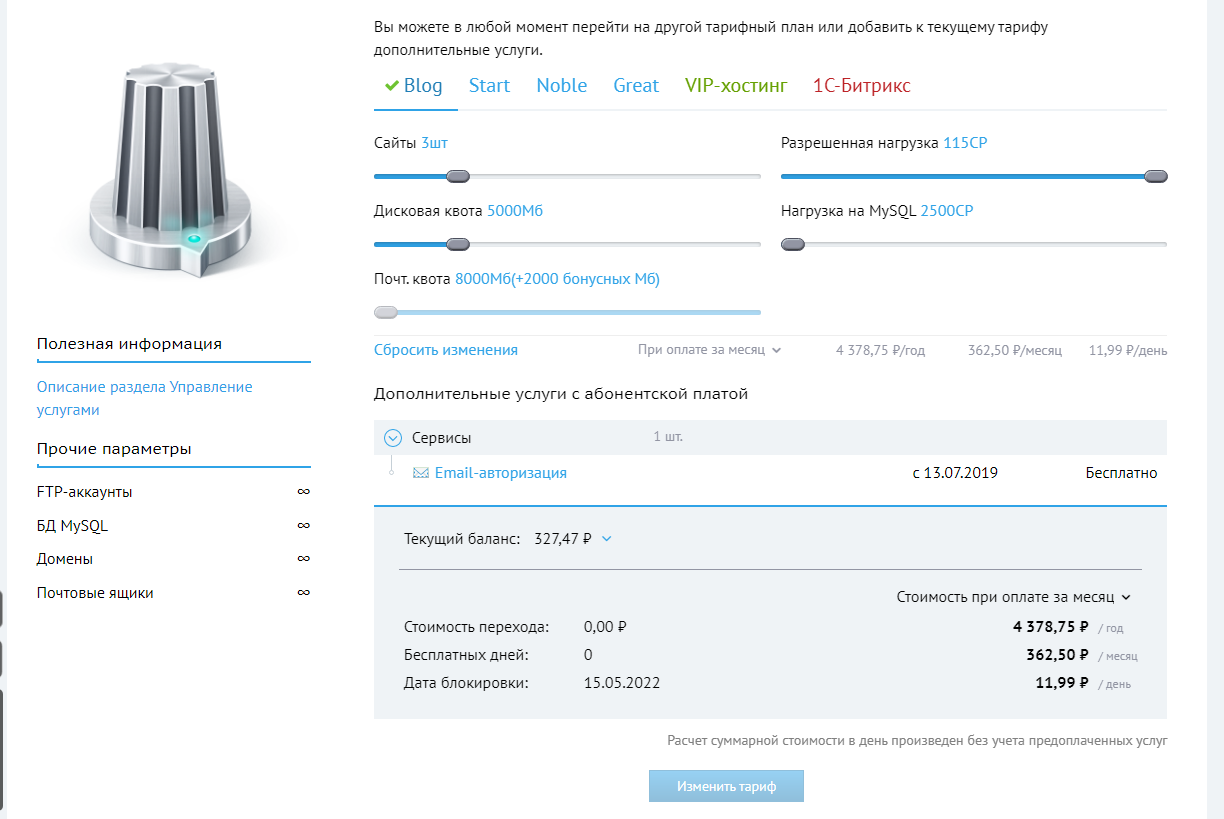Click the Сбросить изменения link
Screen dimensions: 1224x819
pyautogui.click(x=445, y=350)
